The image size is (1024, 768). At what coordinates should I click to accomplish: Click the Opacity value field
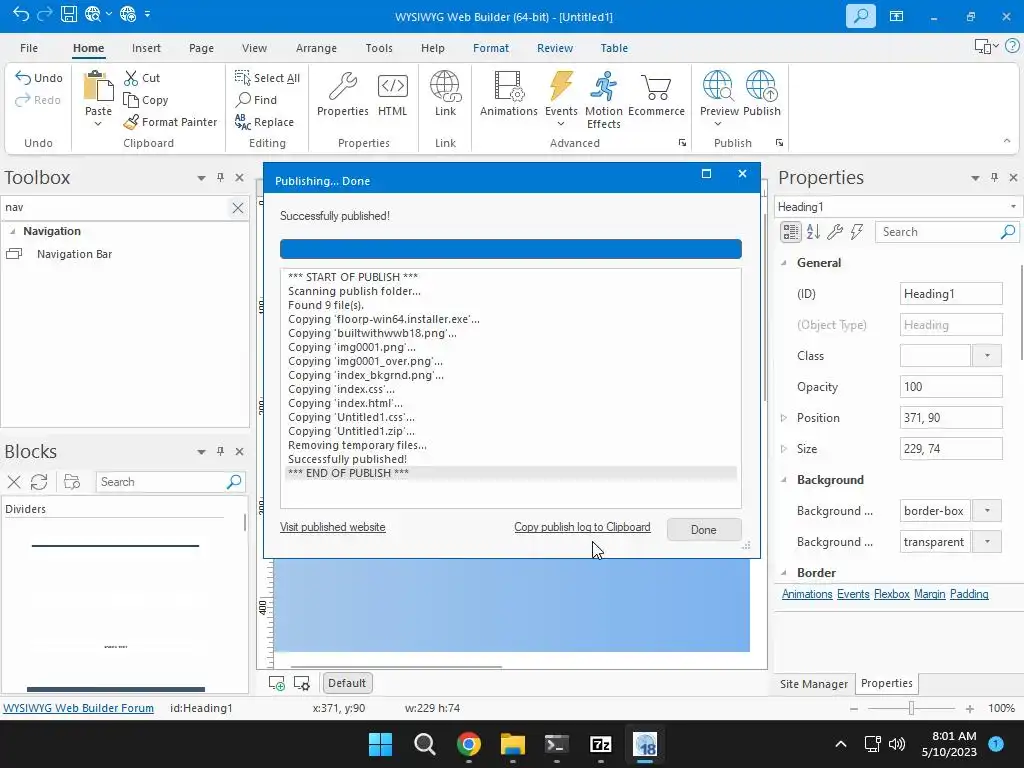click(950, 387)
